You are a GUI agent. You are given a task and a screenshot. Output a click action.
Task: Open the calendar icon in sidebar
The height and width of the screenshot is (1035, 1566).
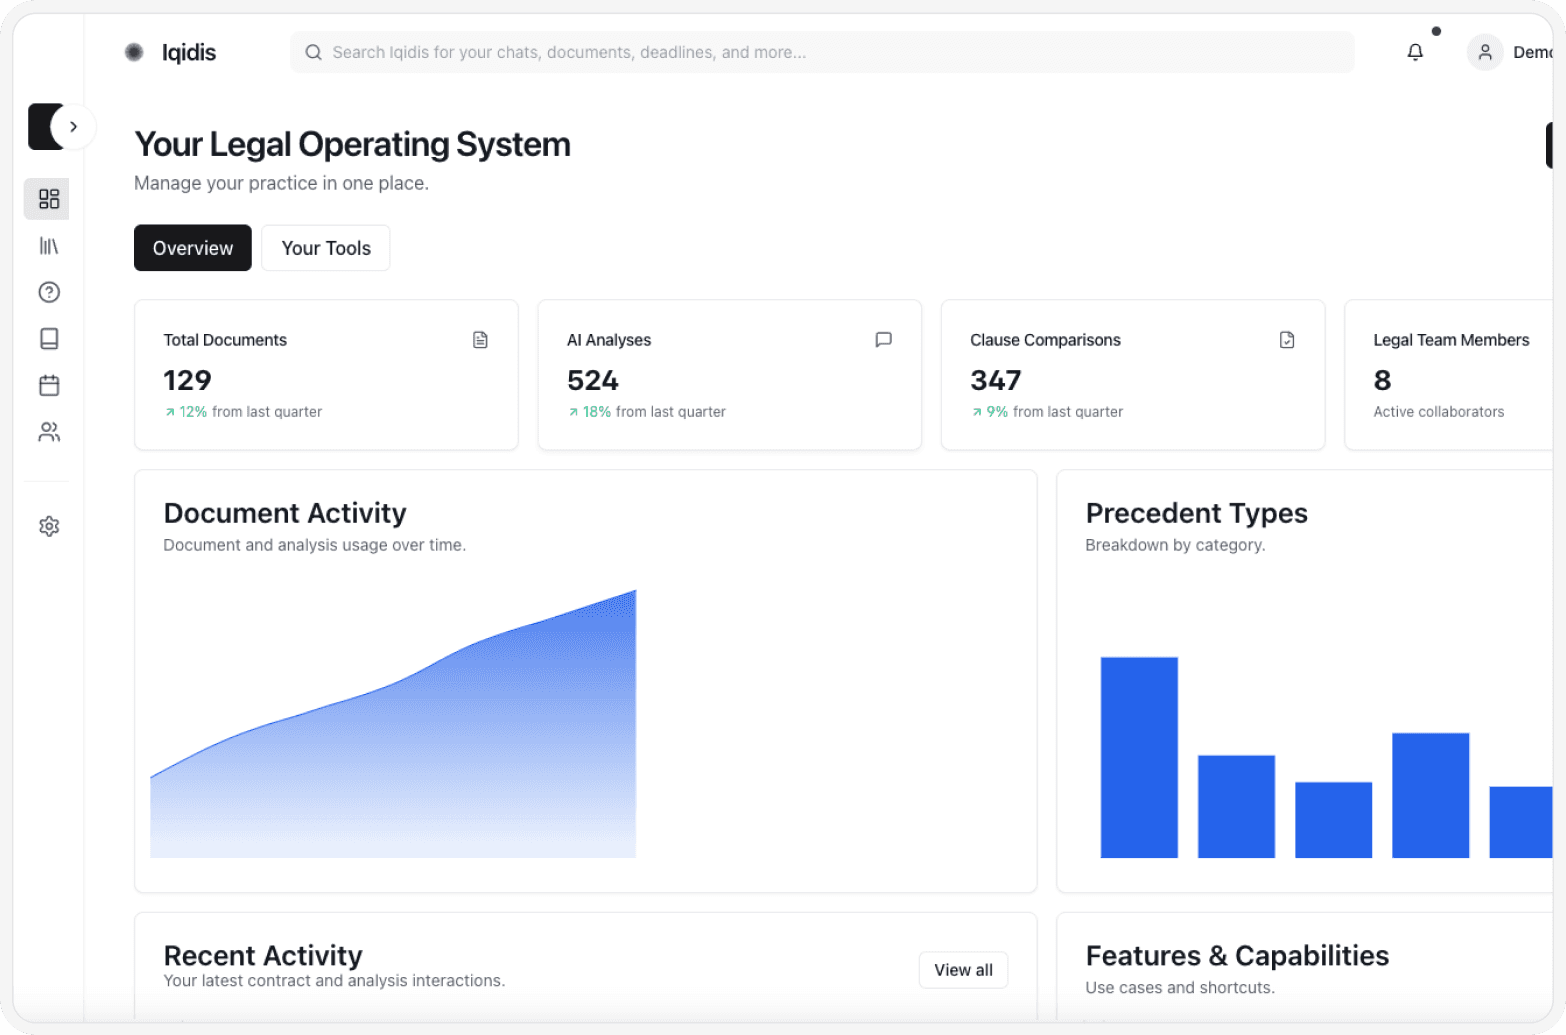coord(49,385)
